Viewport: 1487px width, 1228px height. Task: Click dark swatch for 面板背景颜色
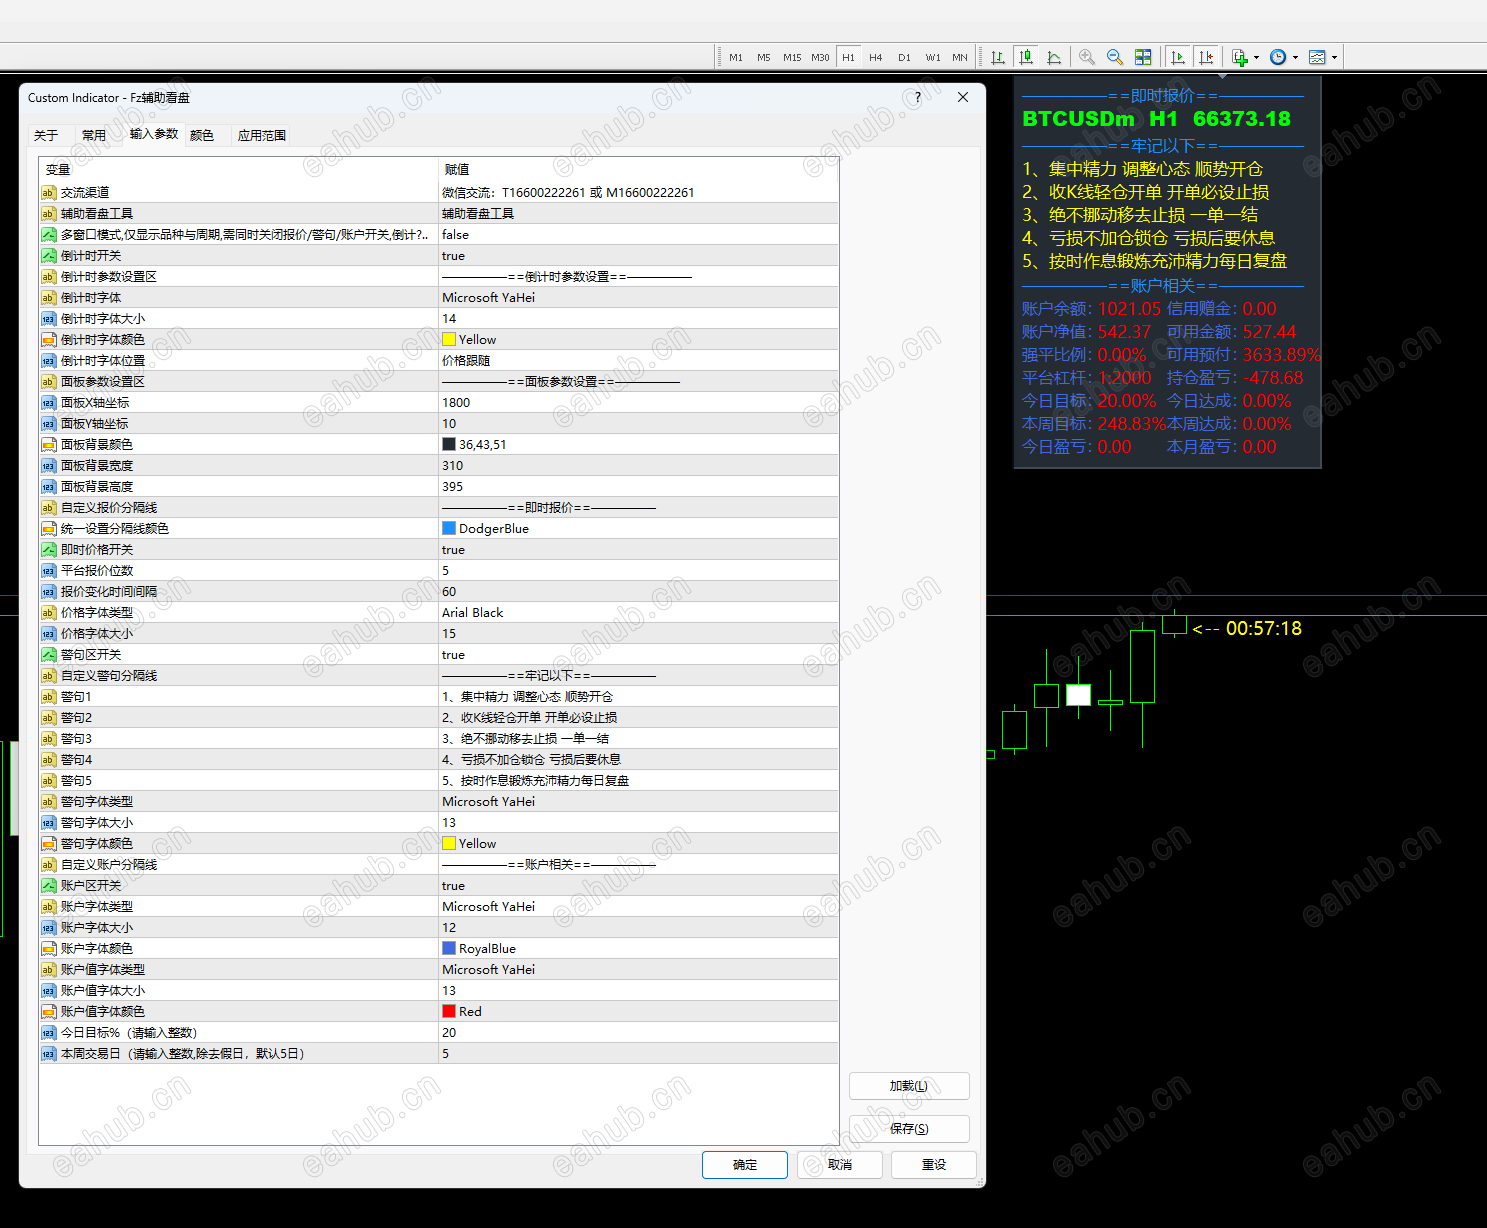click(x=449, y=445)
